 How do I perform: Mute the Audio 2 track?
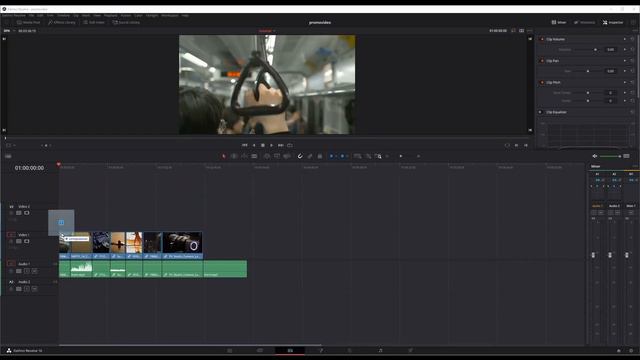(x=35, y=289)
